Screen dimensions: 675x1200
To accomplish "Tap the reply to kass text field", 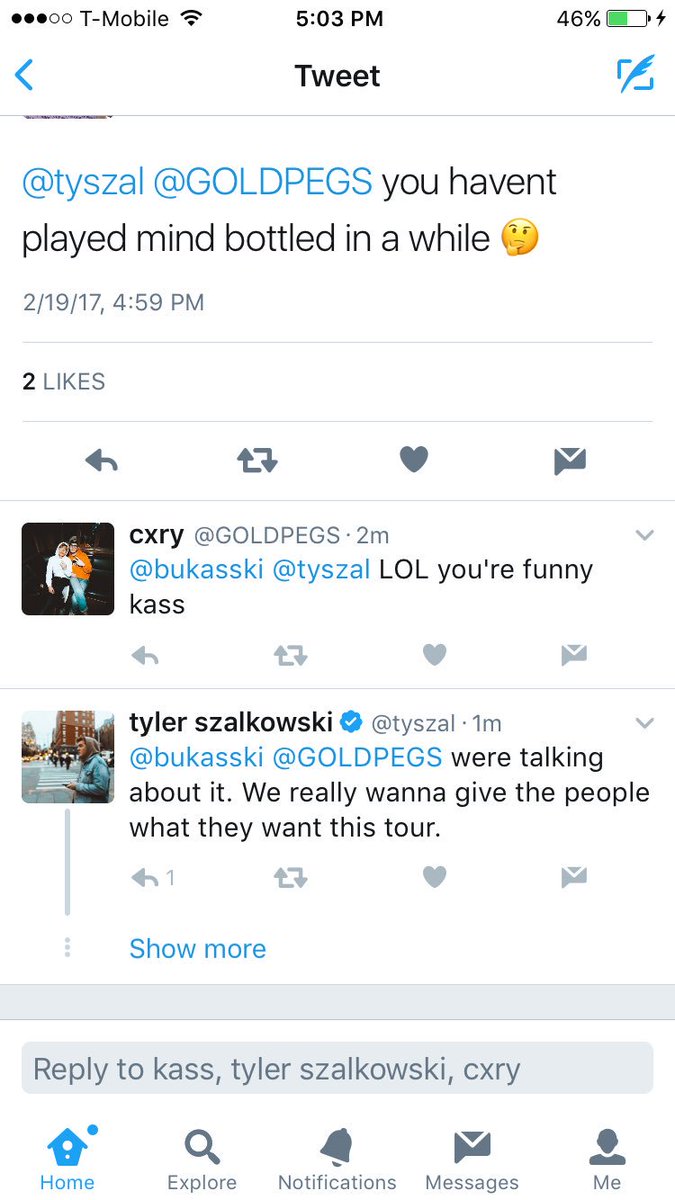I will [x=337, y=1068].
